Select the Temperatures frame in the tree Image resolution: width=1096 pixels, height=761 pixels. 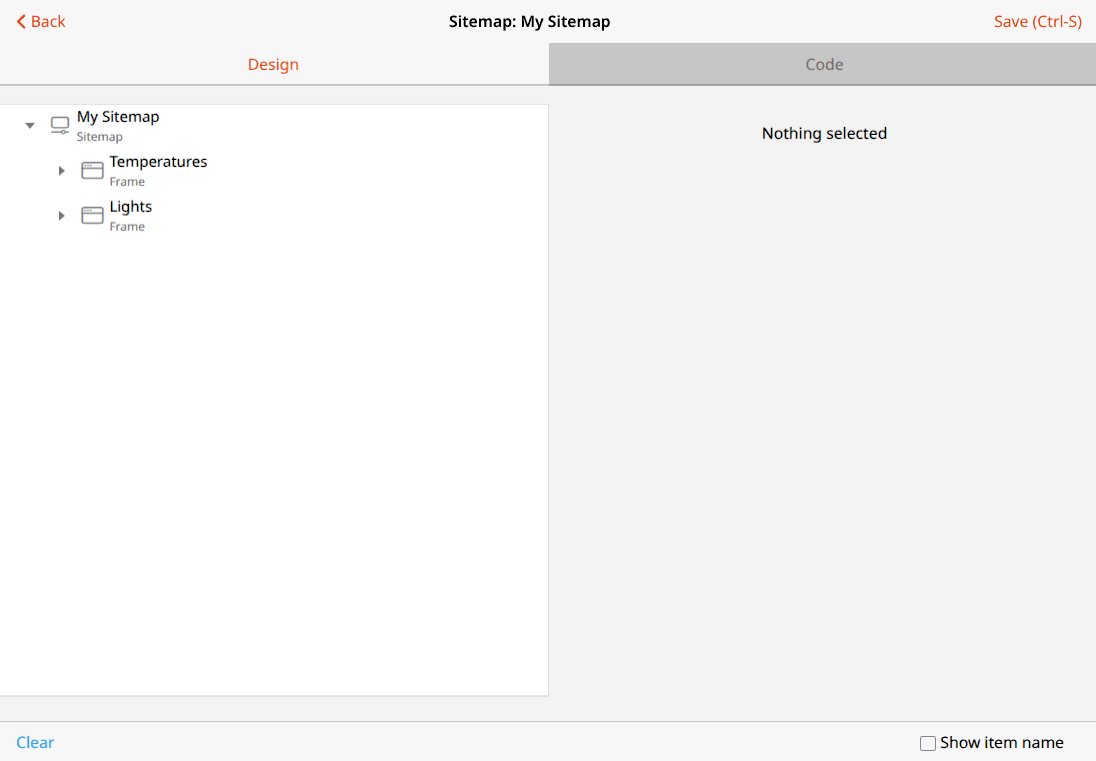[x=157, y=161]
